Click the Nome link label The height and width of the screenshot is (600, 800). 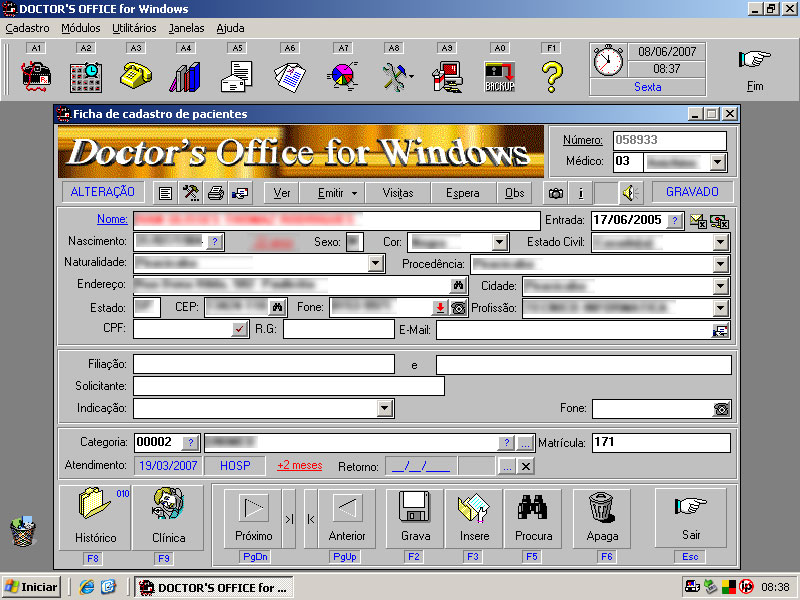click(112, 219)
